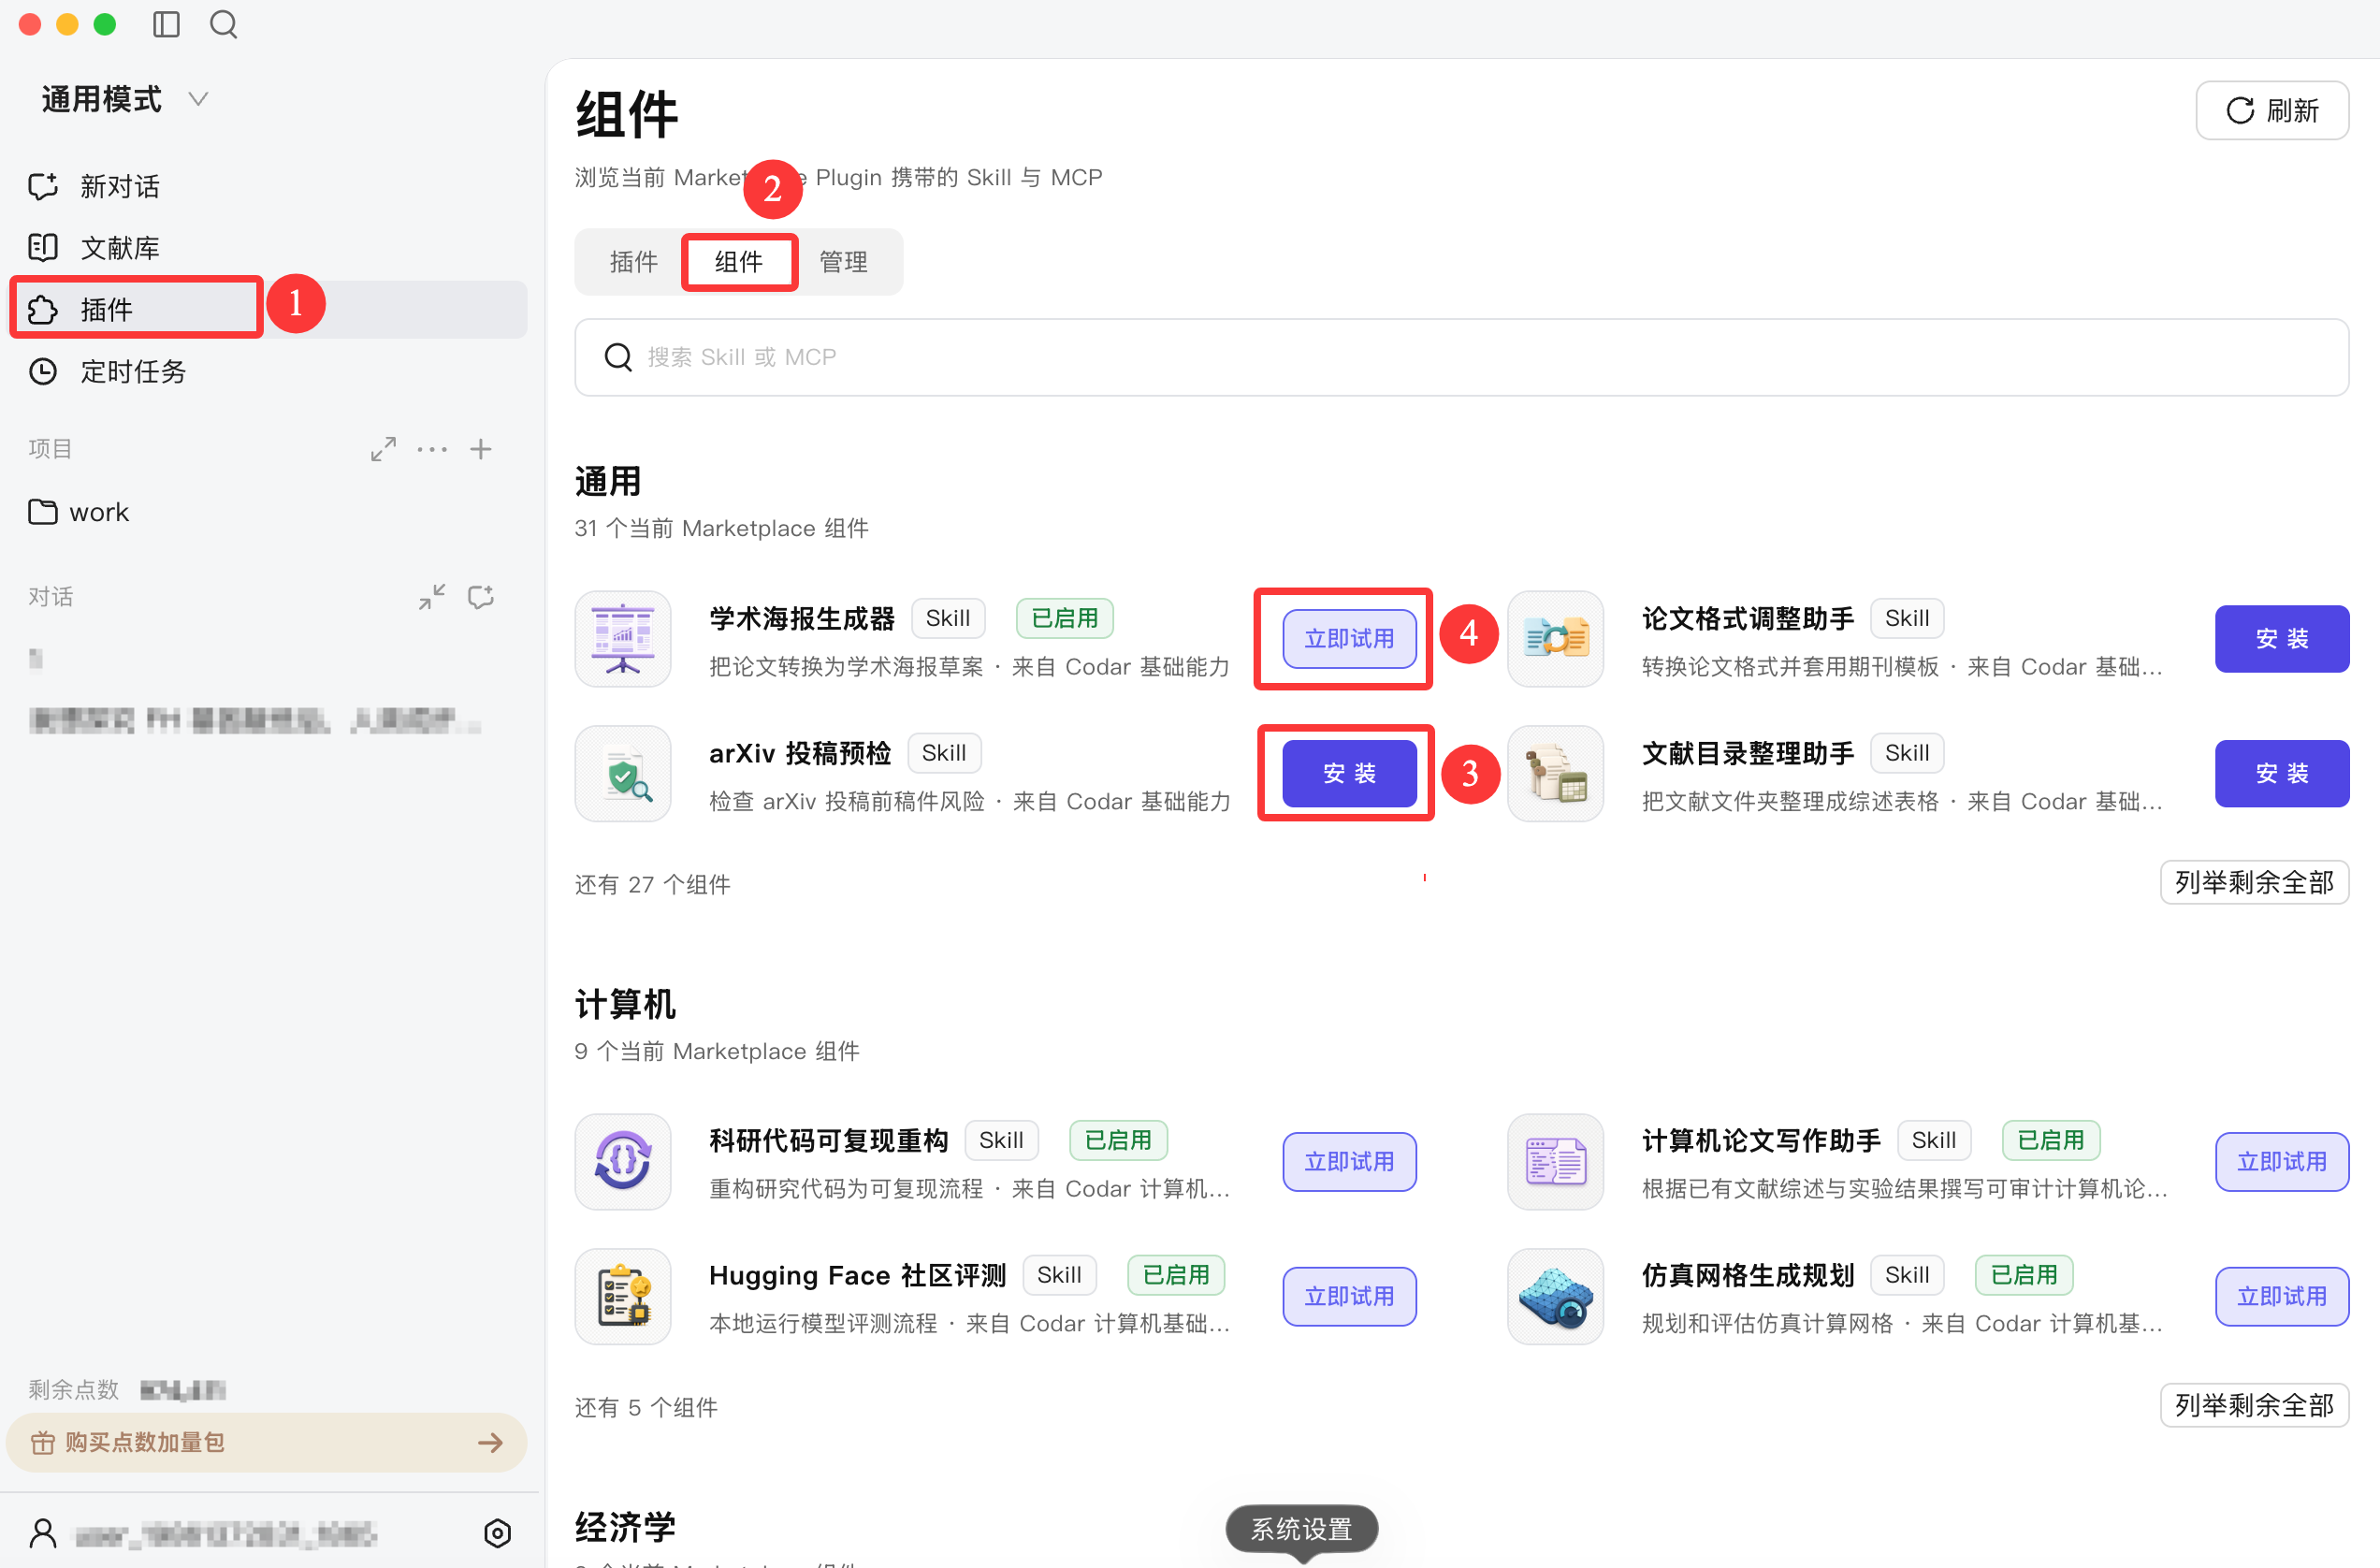Click 文献目录整理助手 icon
The width and height of the screenshot is (2380, 1568).
pos(1555,773)
